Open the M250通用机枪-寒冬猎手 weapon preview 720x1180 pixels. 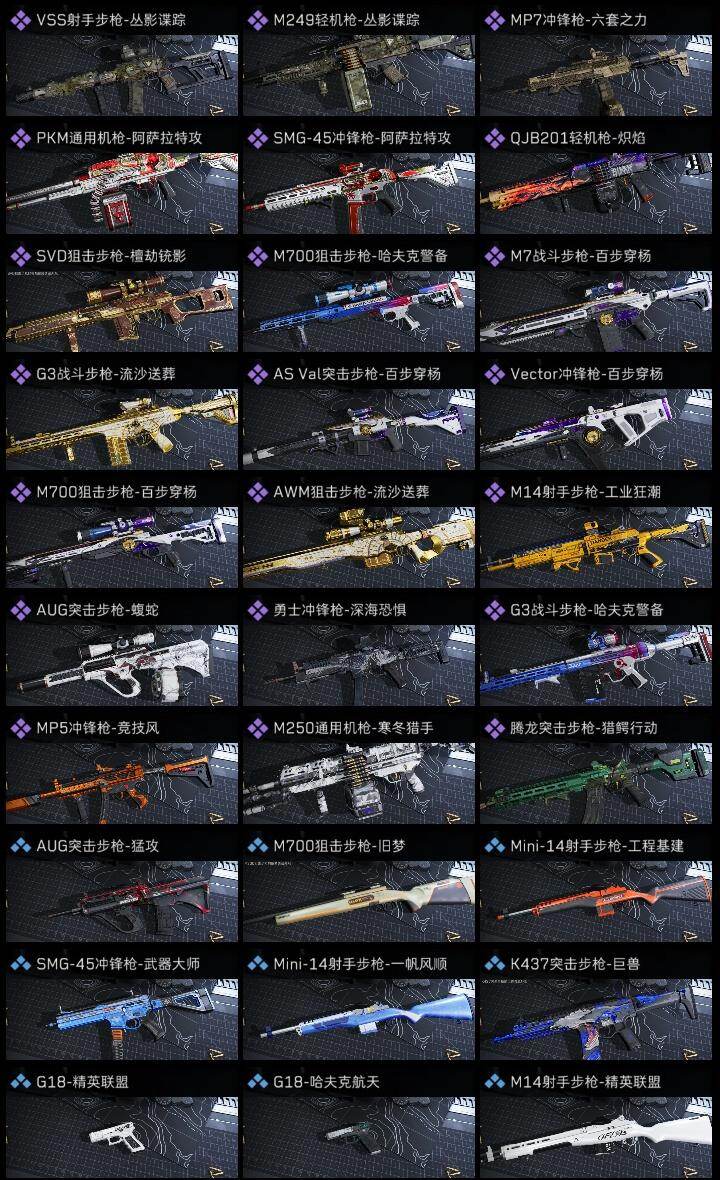[x=359, y=783]
